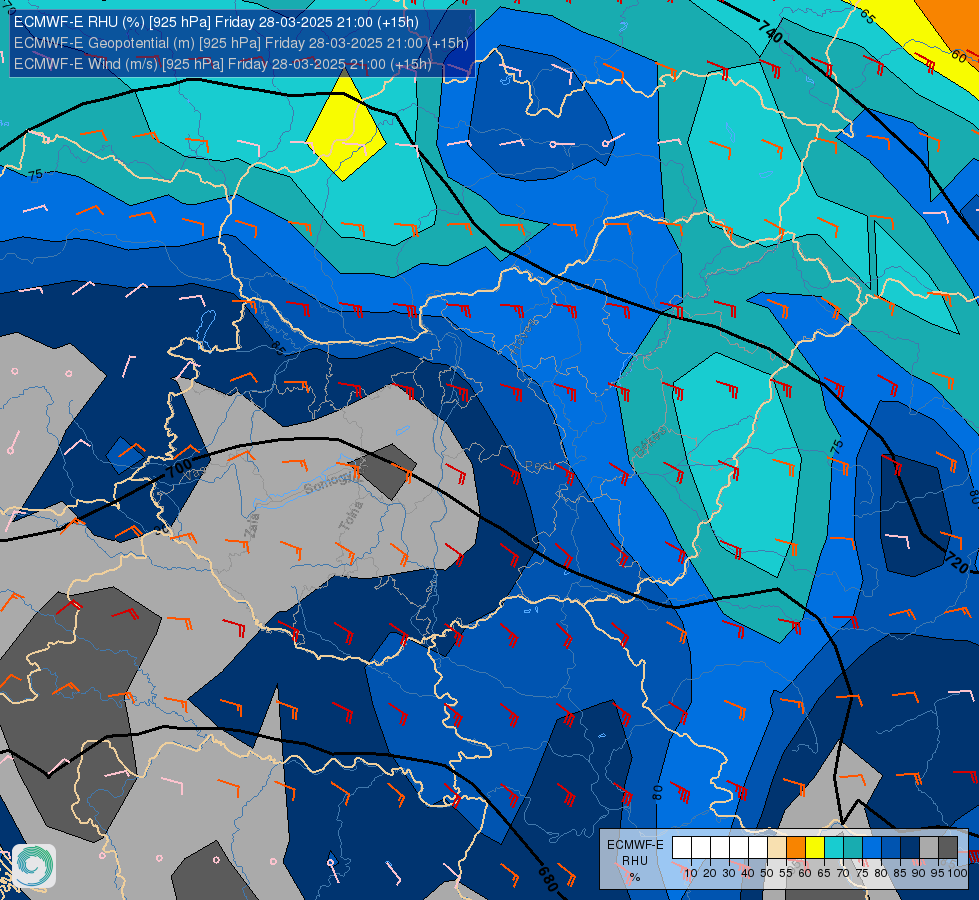Viewport: 979px width, 900px height.
Task: Click the legend tick label 100
Action: tap(957, 873)
